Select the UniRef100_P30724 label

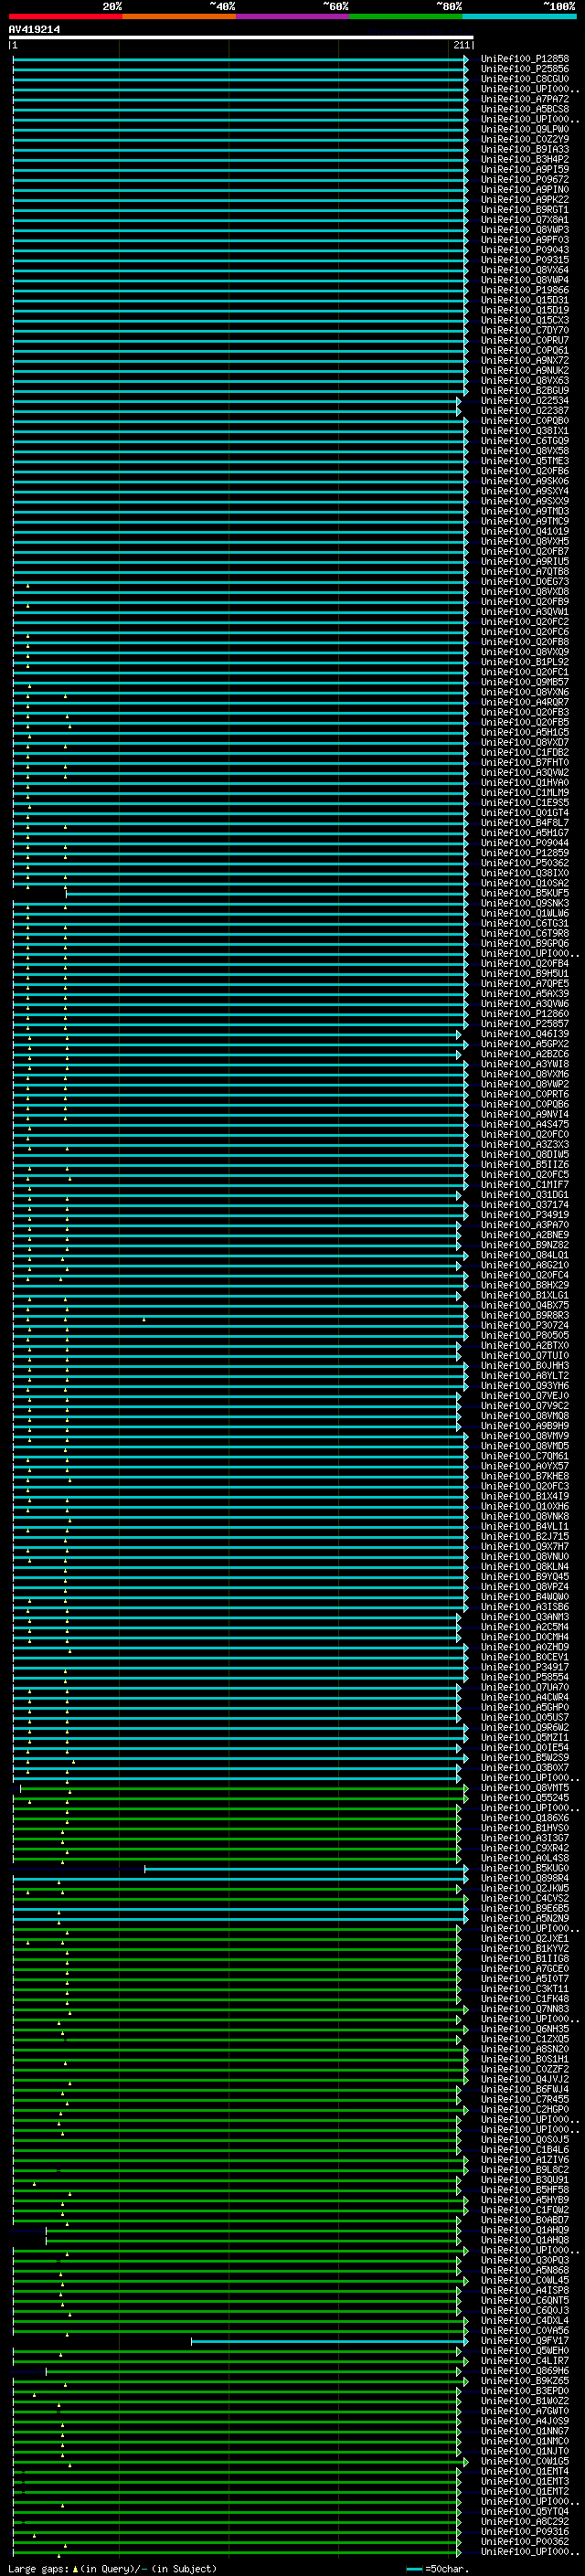[x=525, y=1326]
